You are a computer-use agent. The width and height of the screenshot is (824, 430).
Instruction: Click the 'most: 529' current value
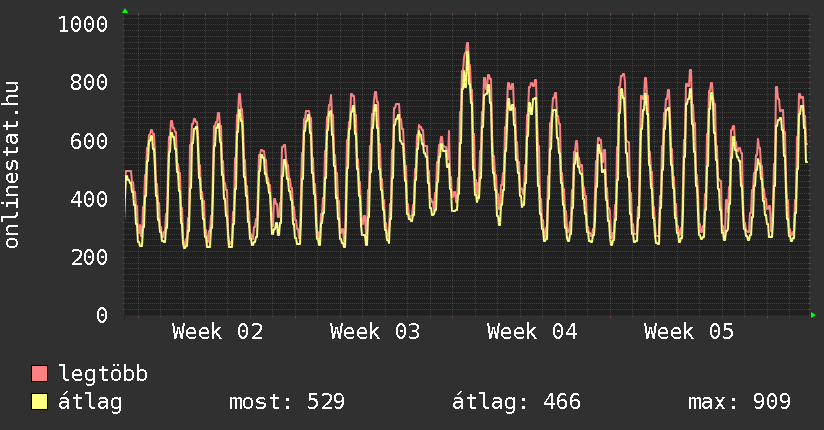287,402
